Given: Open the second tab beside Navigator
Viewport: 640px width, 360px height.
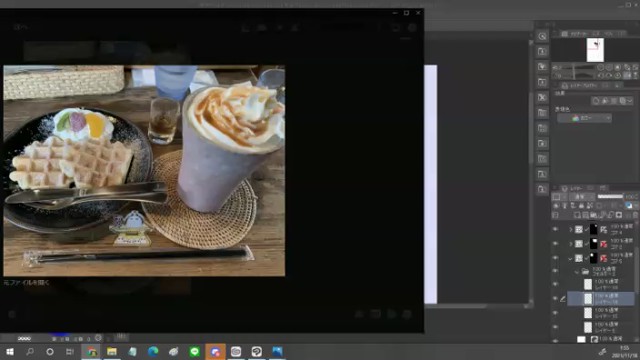Looking at the screenshot, I should tap(596, 34).
